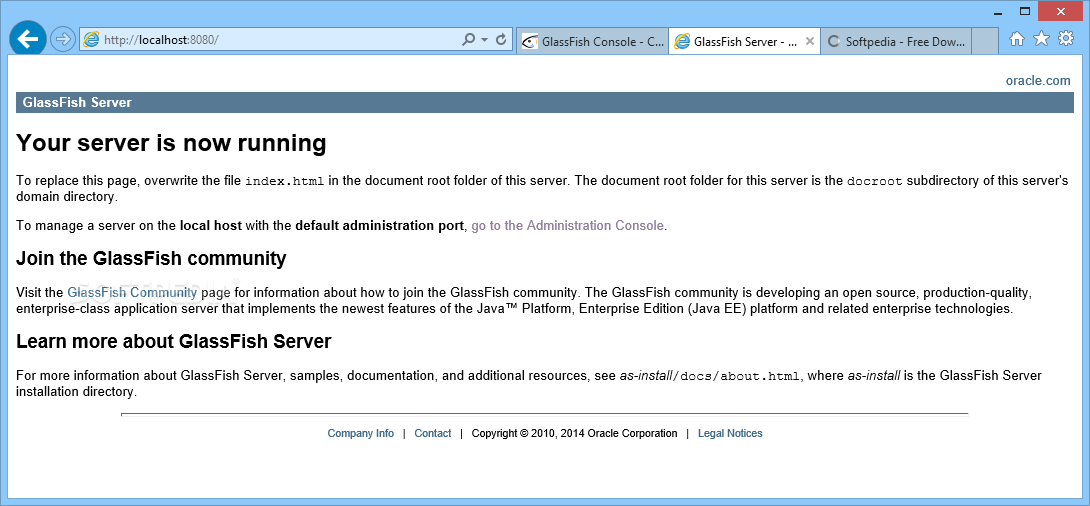Switch to Softpedia - Free Downloads tab
The height and width of the screenshot is (506, 1090).
point(896,42)
